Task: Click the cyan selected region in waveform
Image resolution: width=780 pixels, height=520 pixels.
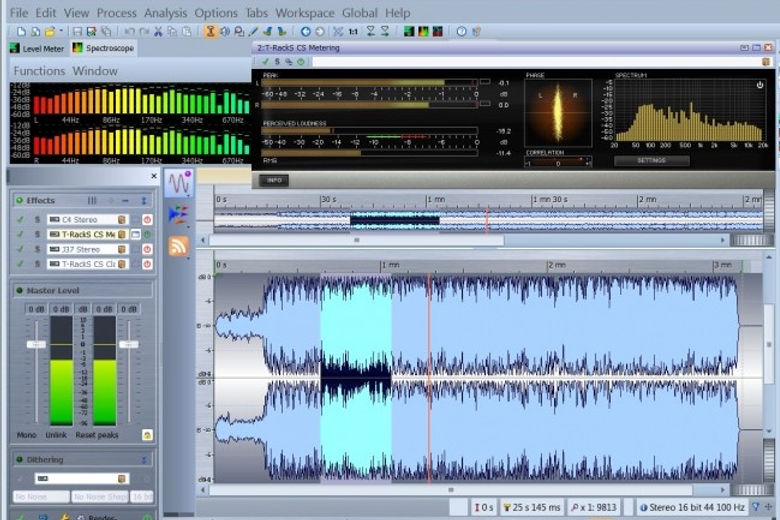Action: [x=356, y=377]
